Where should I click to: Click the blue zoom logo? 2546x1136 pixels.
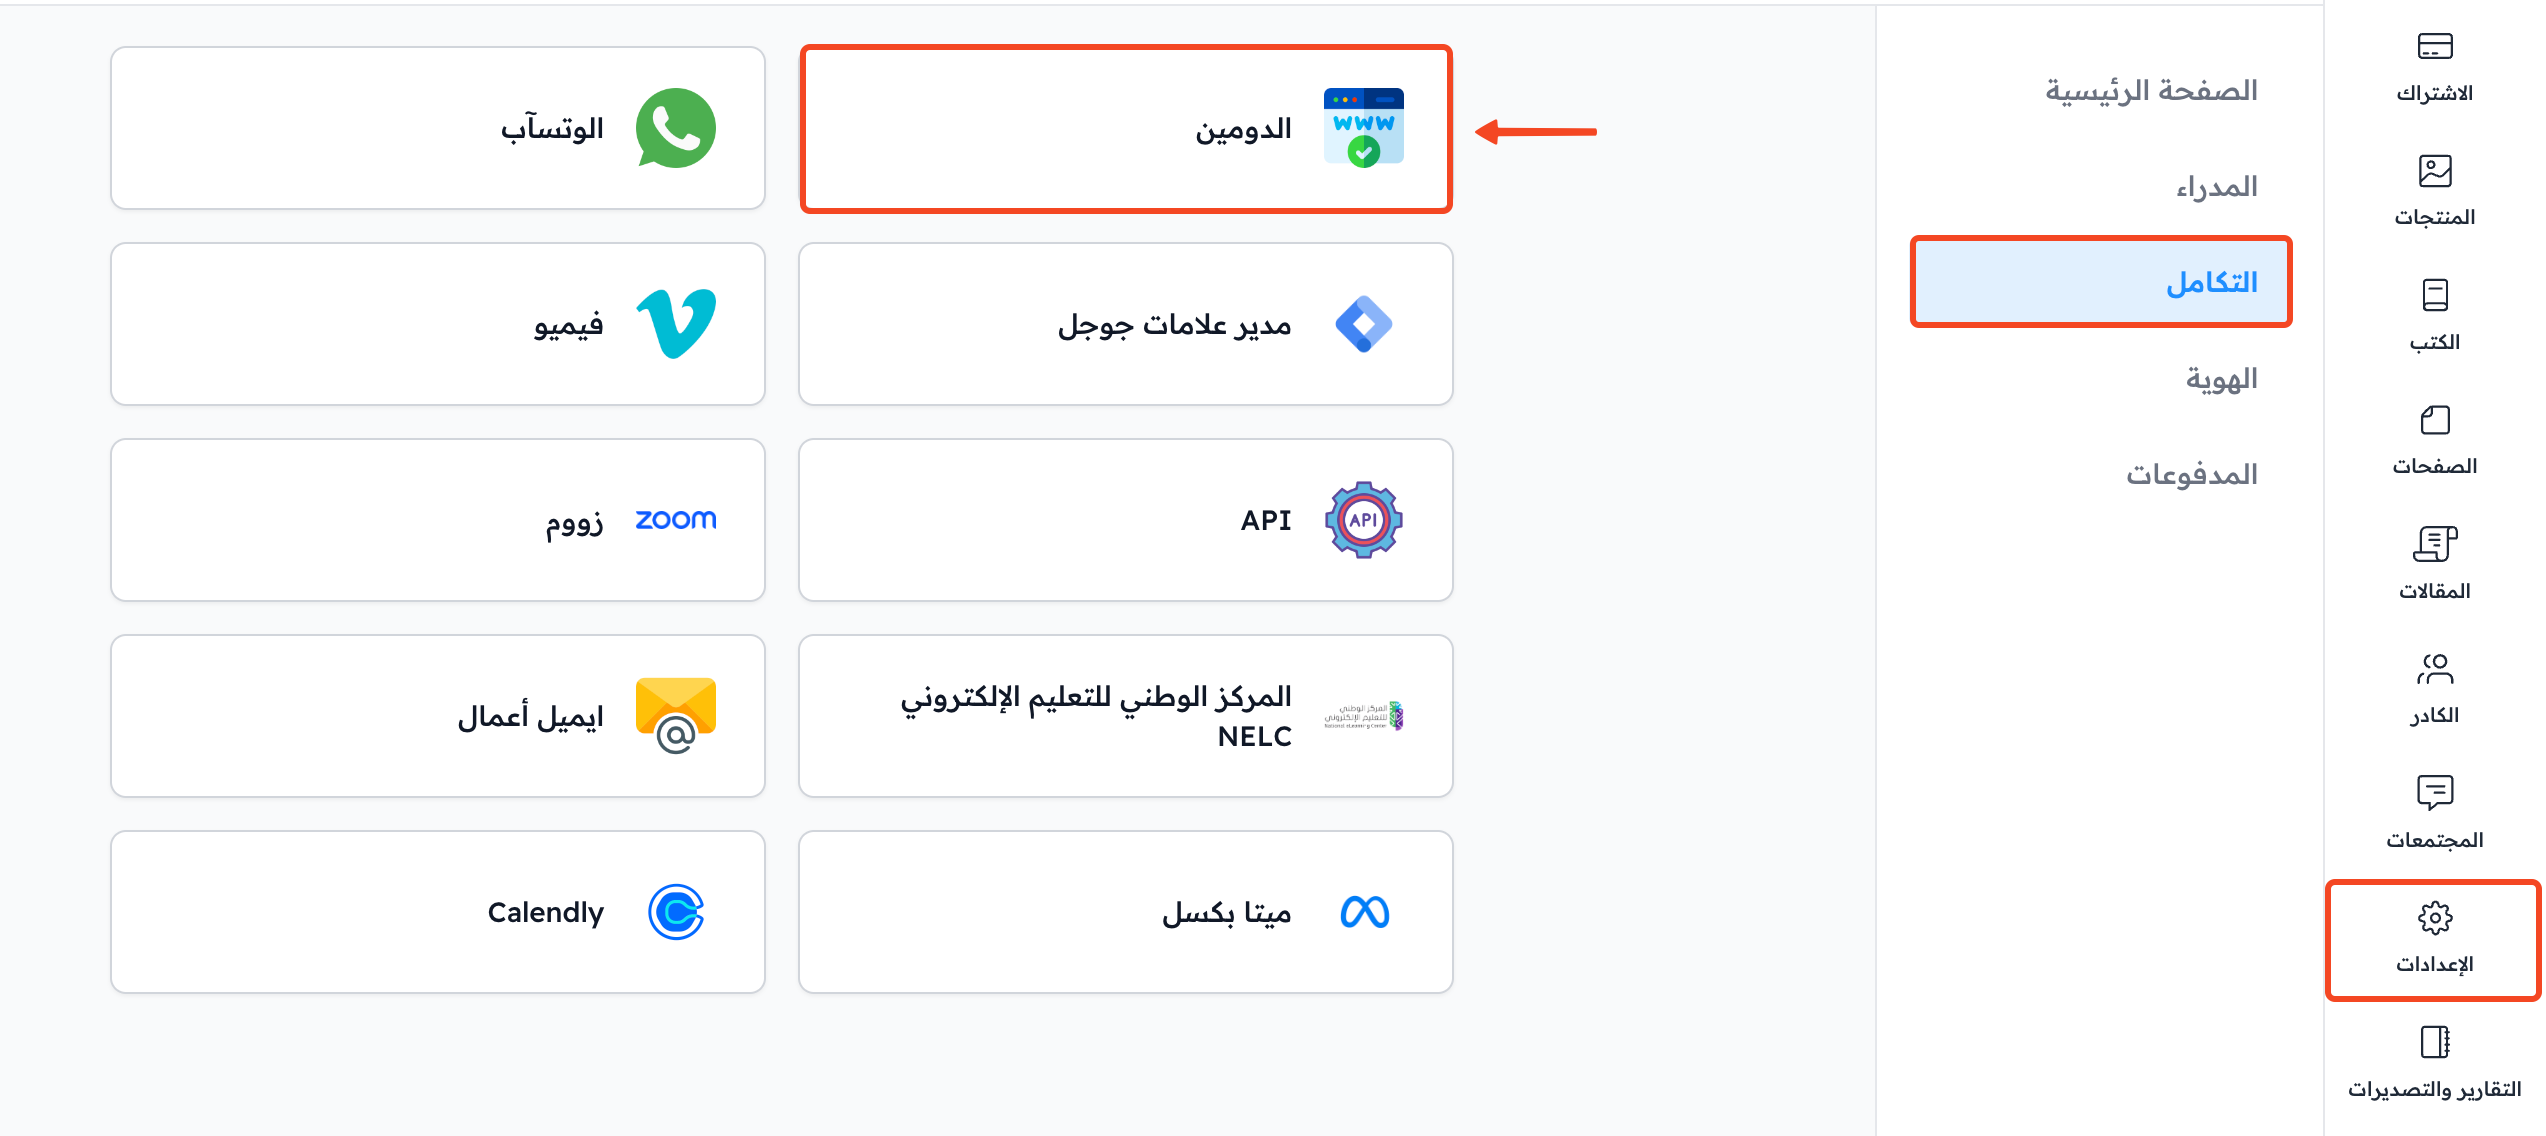[x=676, y=520]
